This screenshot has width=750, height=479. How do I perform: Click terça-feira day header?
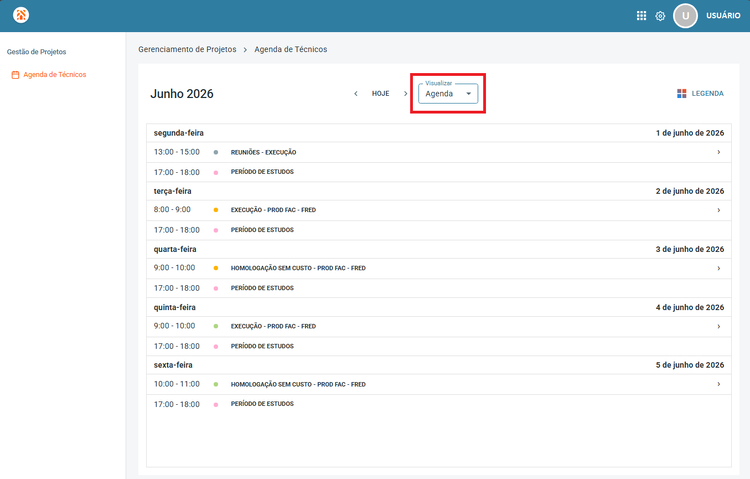pyautogui.click(x=172, y=191)
